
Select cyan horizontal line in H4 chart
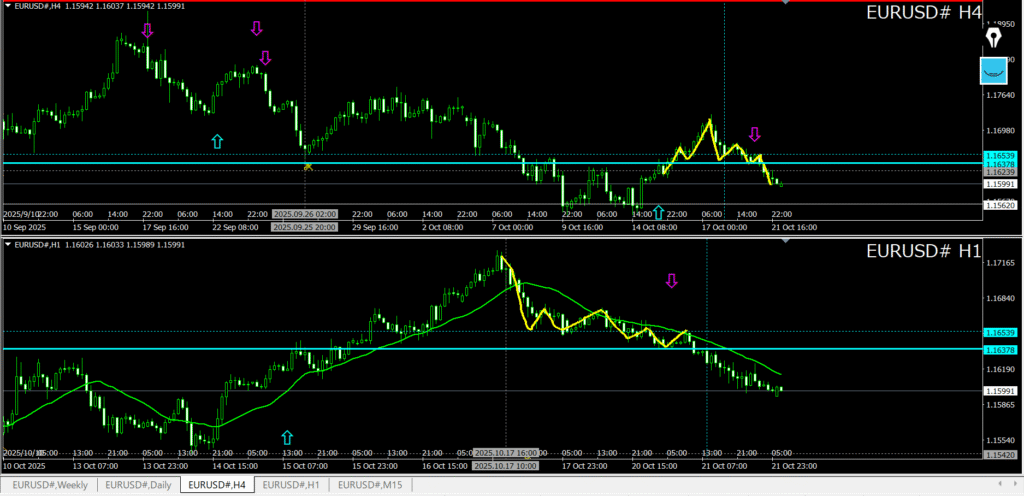(400, 163)
